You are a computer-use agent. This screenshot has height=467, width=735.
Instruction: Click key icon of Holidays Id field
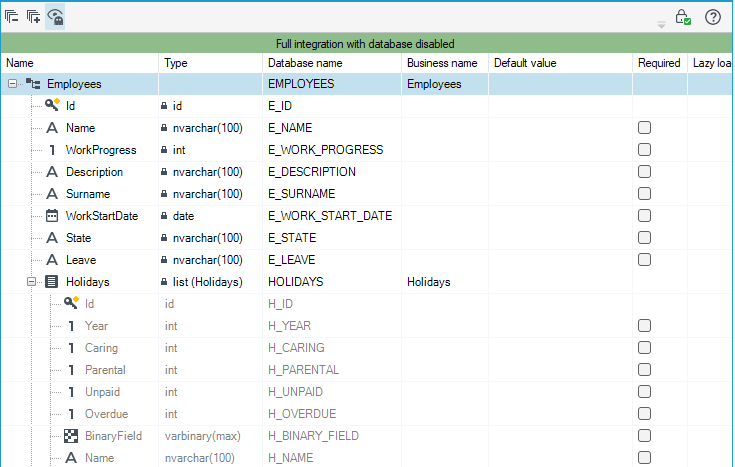(x=71, y=303)
